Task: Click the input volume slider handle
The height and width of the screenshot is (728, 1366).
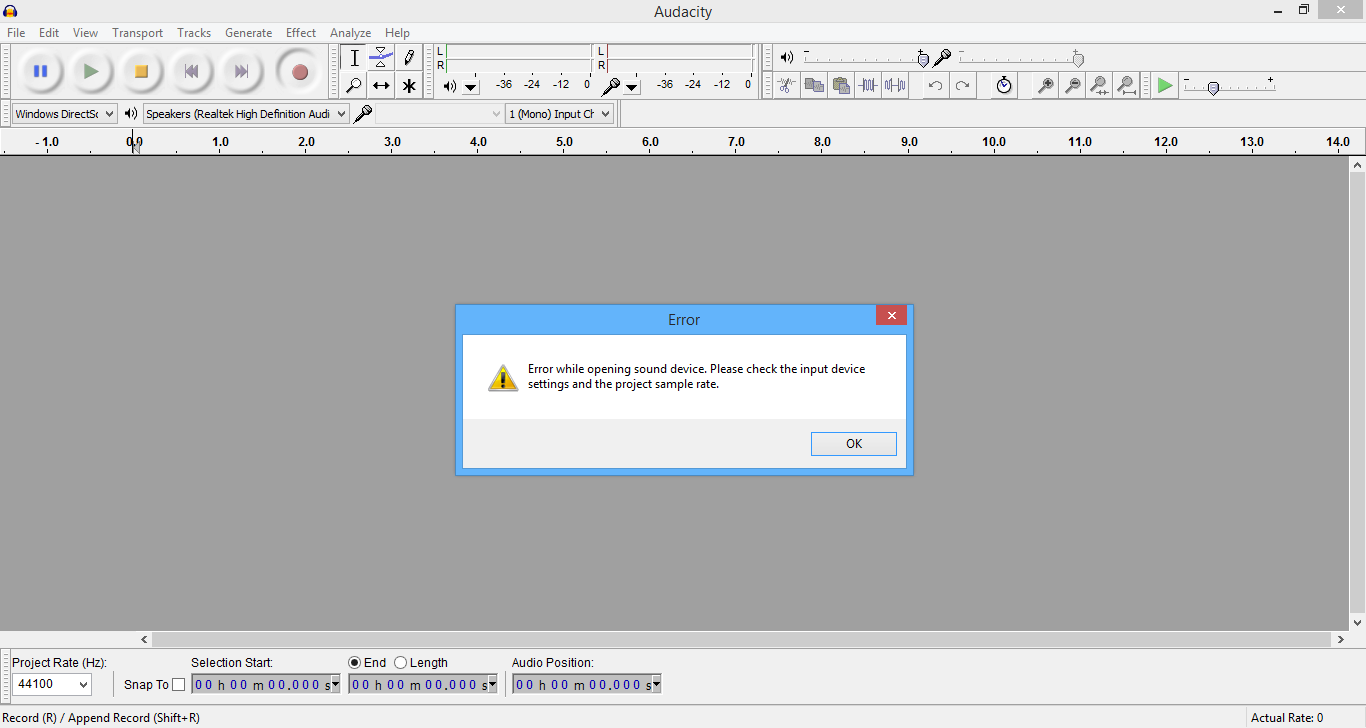Action: click(1078, 59)
